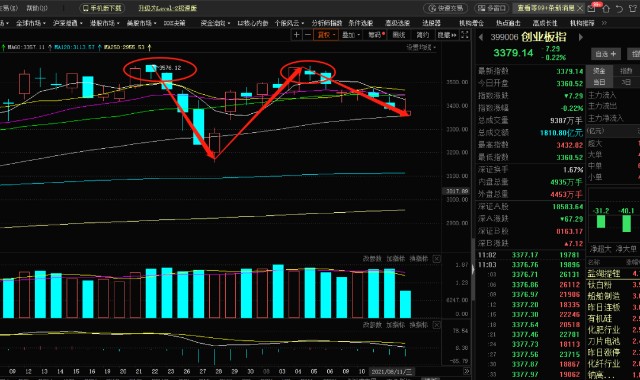
Task: Toggle the 画线 drawing tools button
Action: pos(399,35)
